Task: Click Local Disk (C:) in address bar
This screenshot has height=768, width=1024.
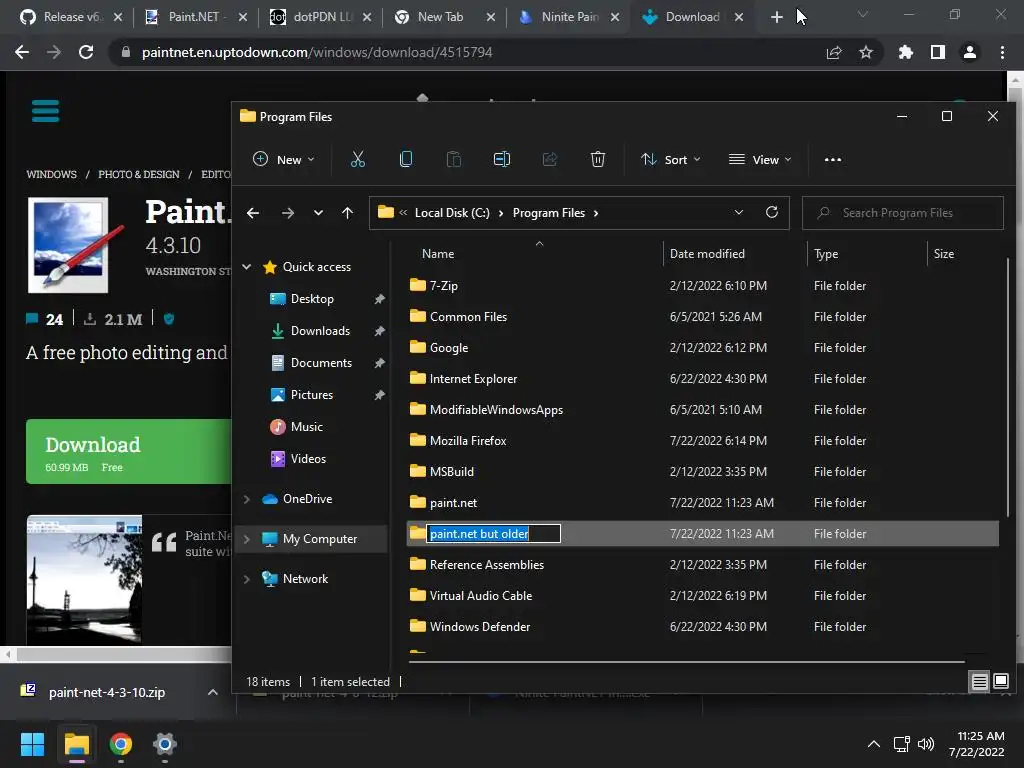Action: pyautogui.click(x=452, y=213)
